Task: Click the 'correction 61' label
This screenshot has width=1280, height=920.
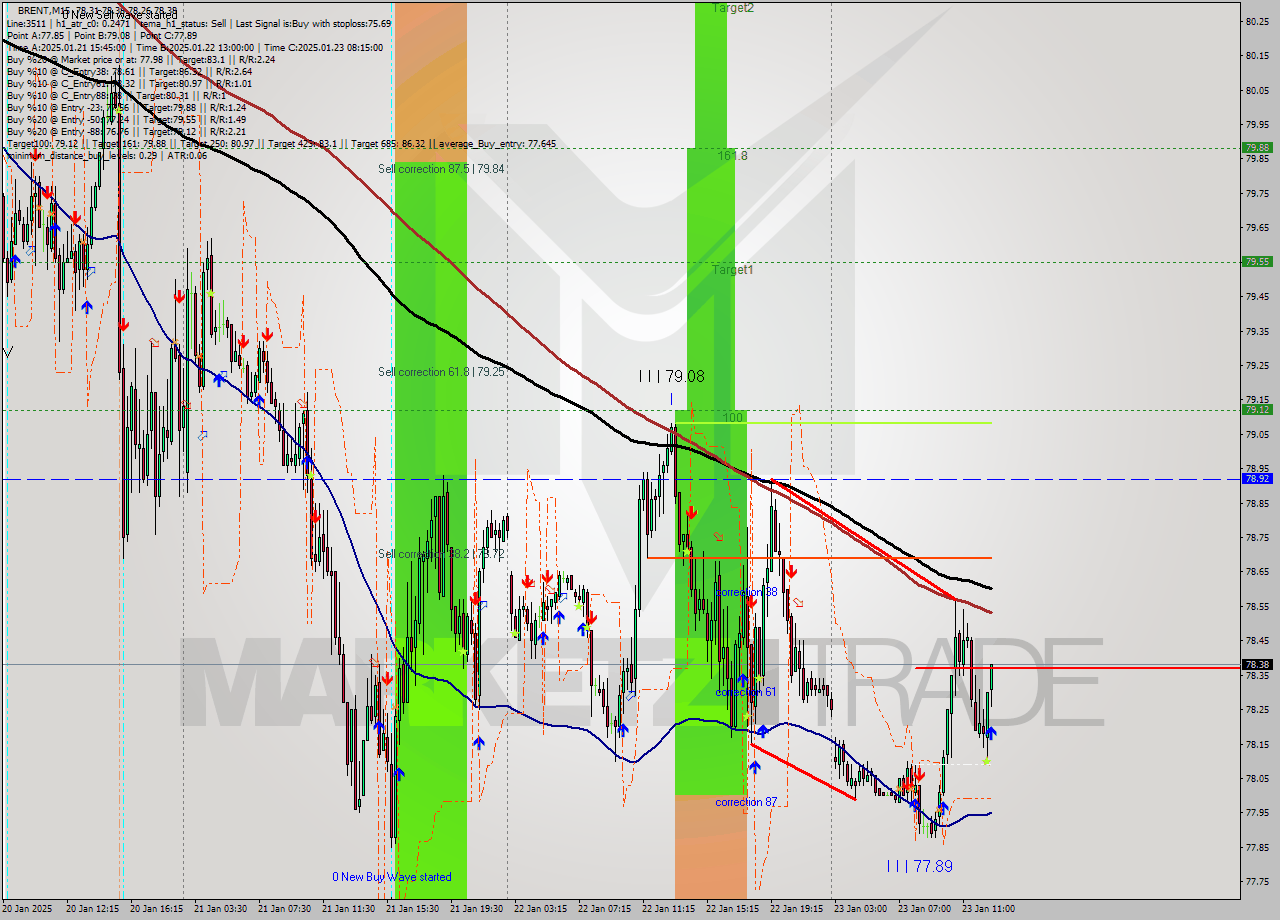Action: point(746,692)
